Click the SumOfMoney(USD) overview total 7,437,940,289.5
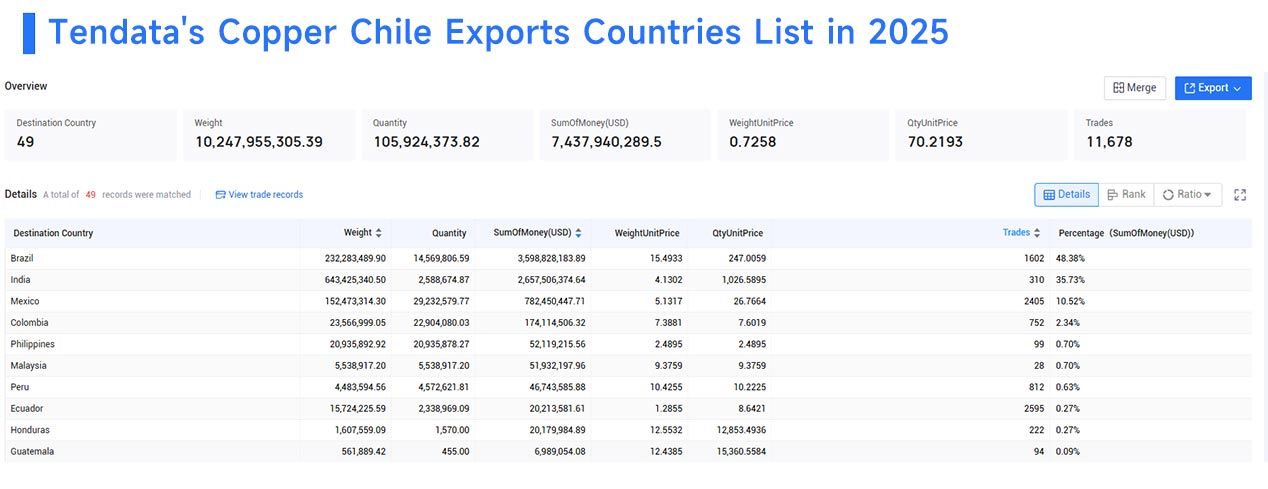Screen dimensions: 1268x489 (606, 142)
